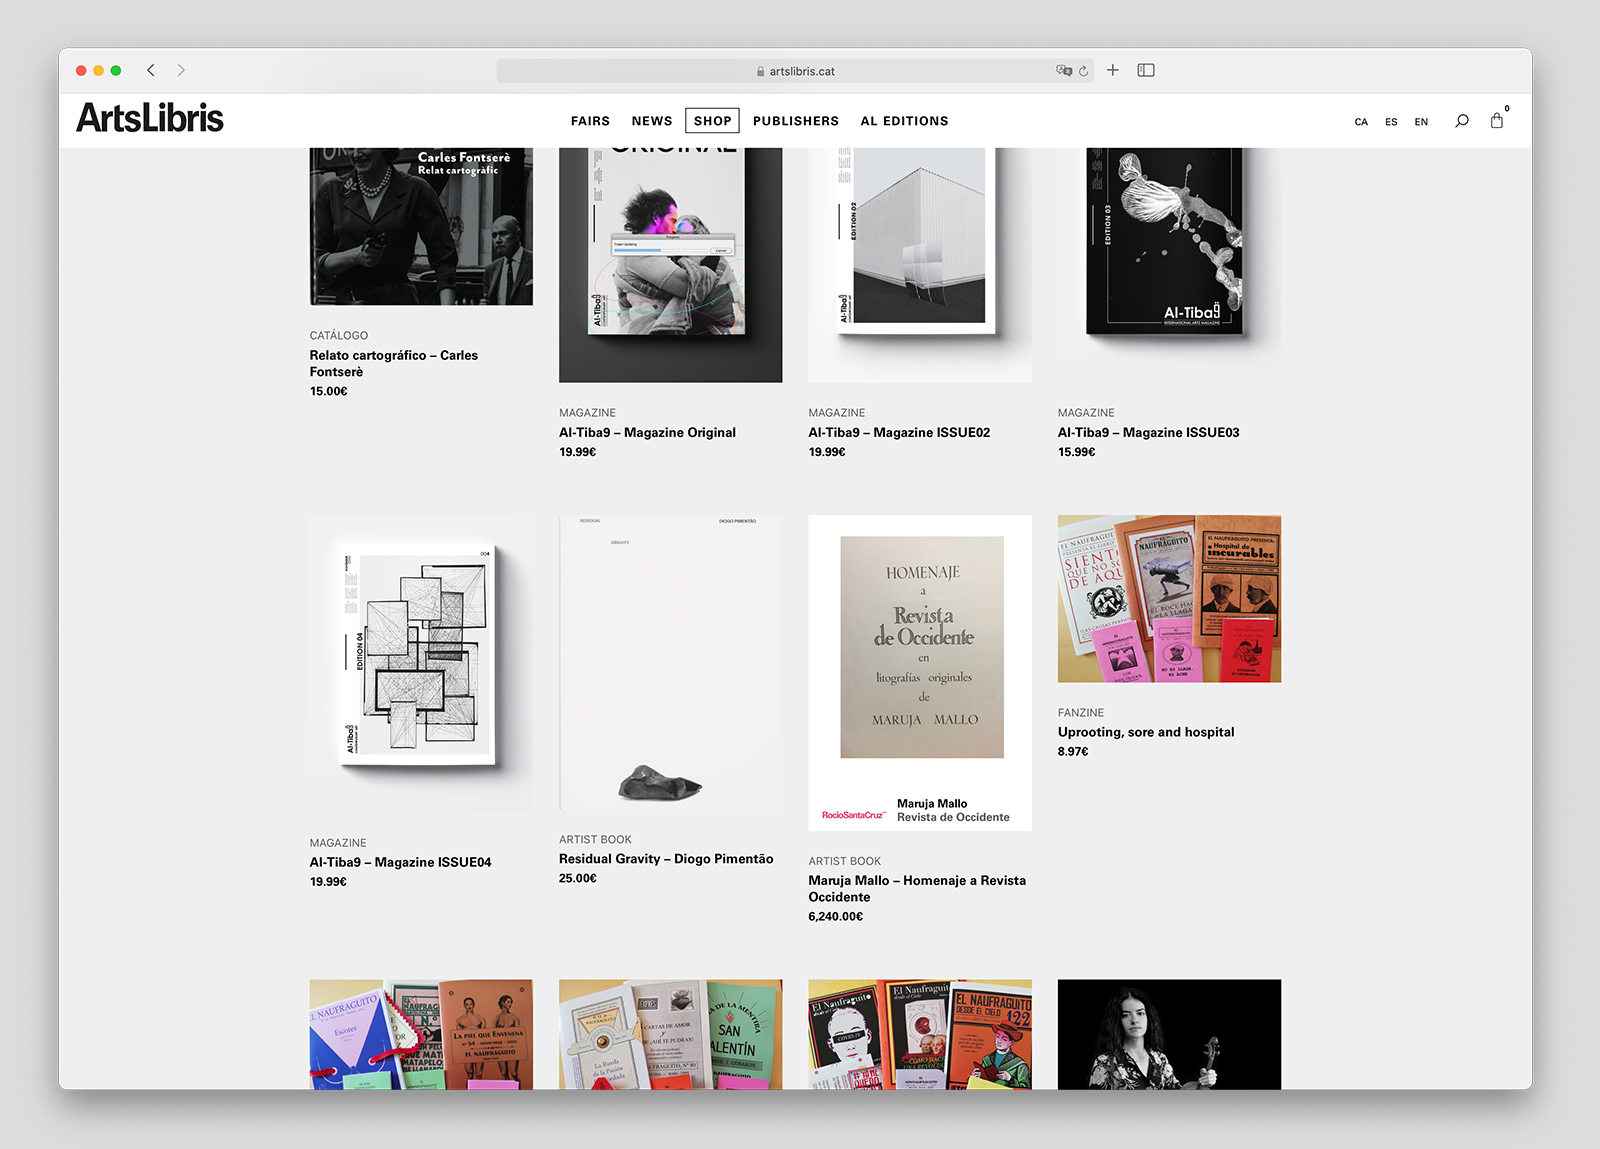Open Relato cartográfico – Carles Fontserè title

pos(394,363)
